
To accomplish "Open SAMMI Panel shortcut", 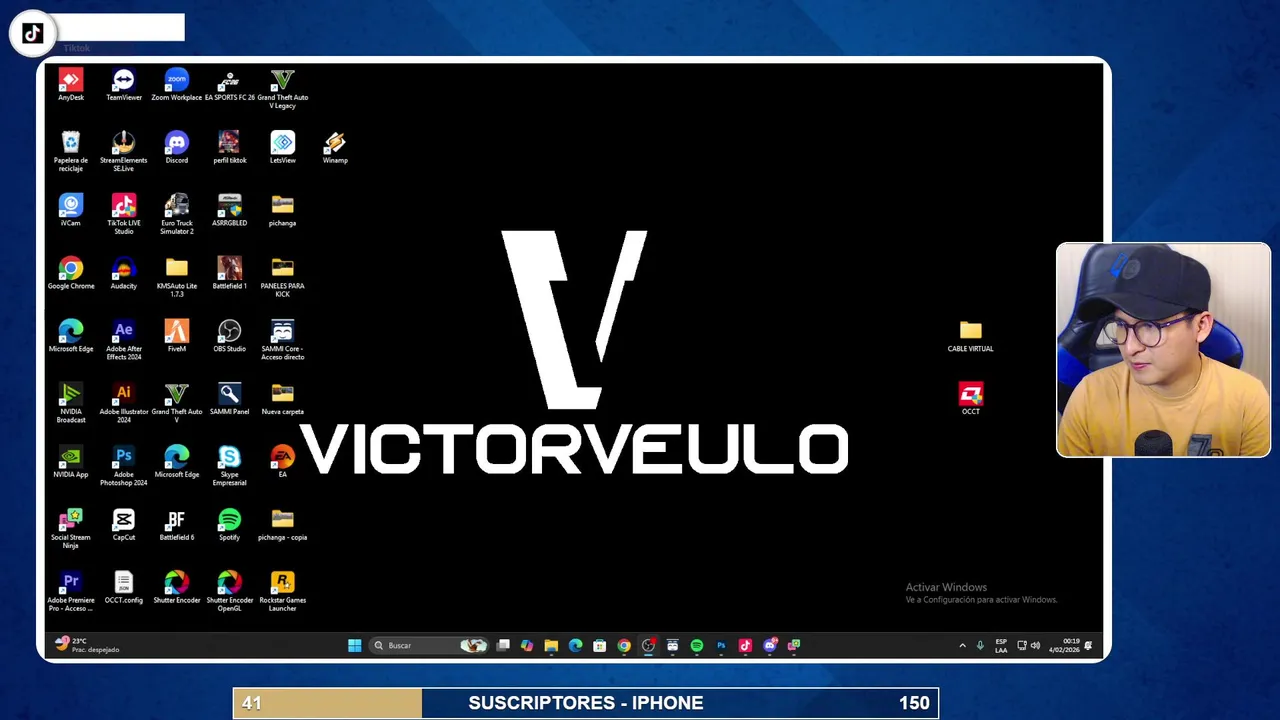I will coord(230,399).
